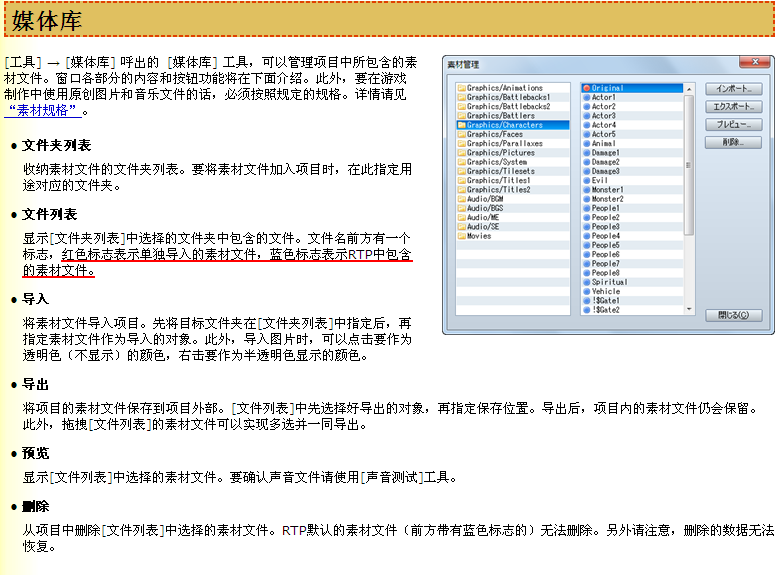Screen dimensions: 779x575
Task: Click the Graphics/Pictures folder icon
Action: pyautogui.click(x=461, y=153)
